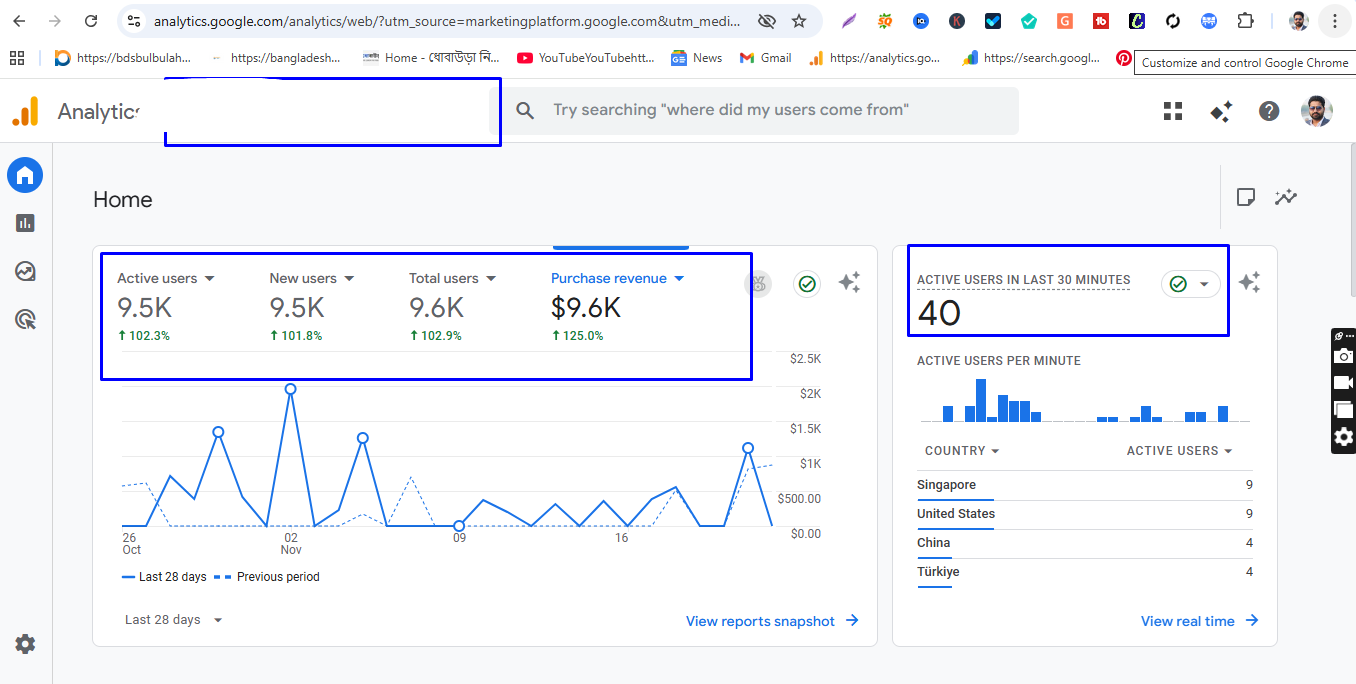Image resolution: width=1356 pixels, height=684 pixels.
Task: Click the camera icon in floating recorder toolbar
Action: tap(1344, 356)
